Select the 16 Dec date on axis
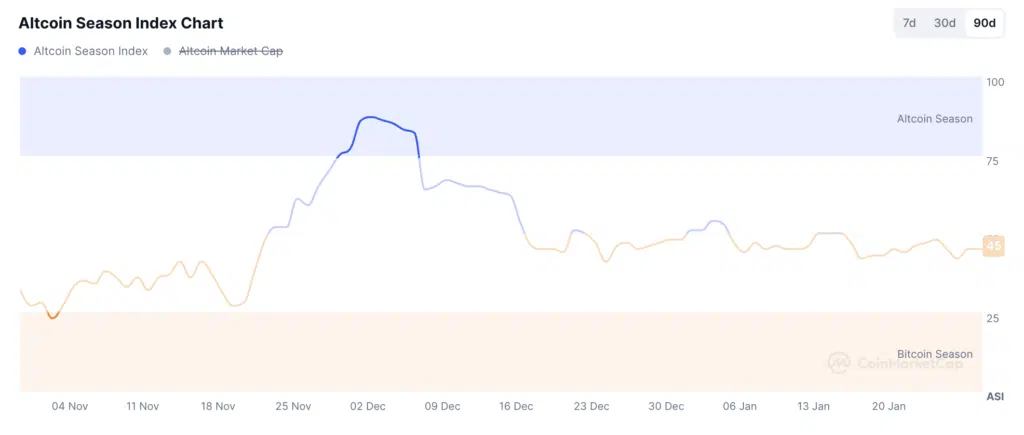 click(516, 407)
